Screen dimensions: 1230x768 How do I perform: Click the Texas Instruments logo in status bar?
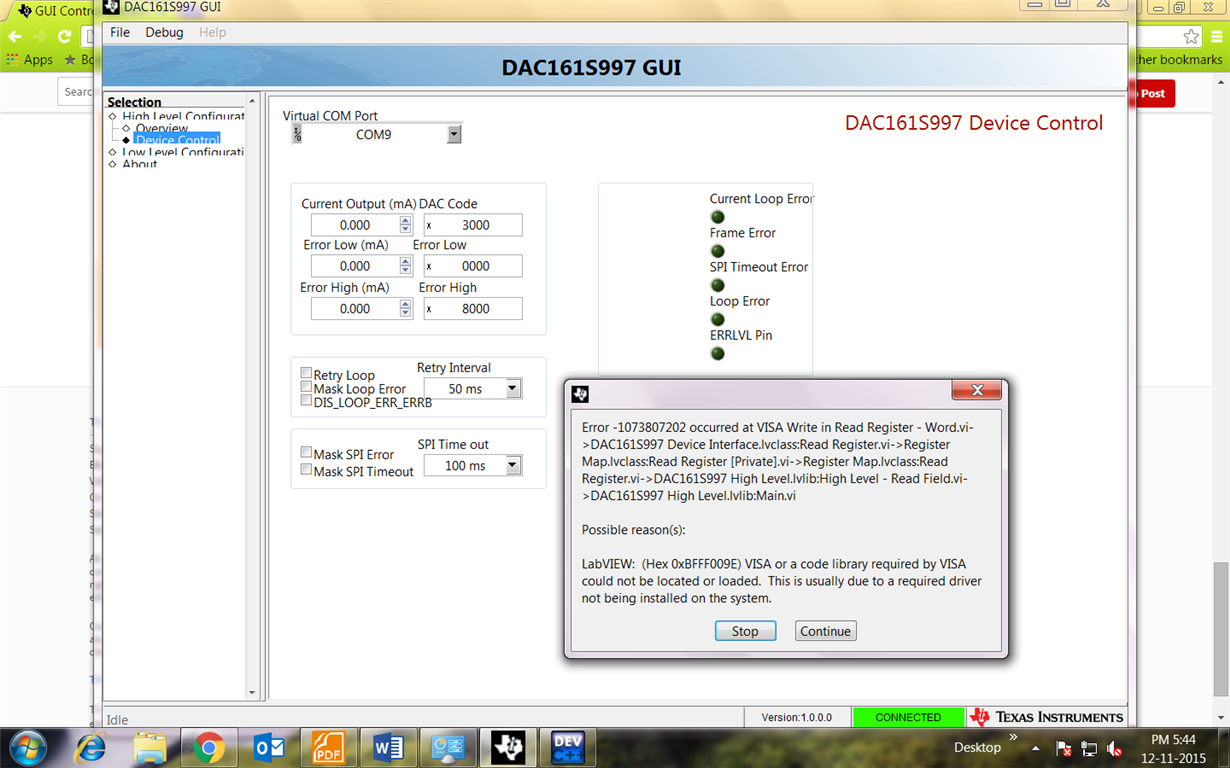[1046, 717]
